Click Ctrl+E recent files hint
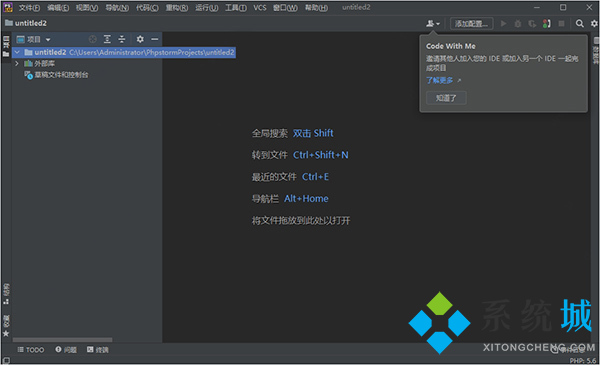This screenshot has height=365, width=600. (x=315, y=177)
